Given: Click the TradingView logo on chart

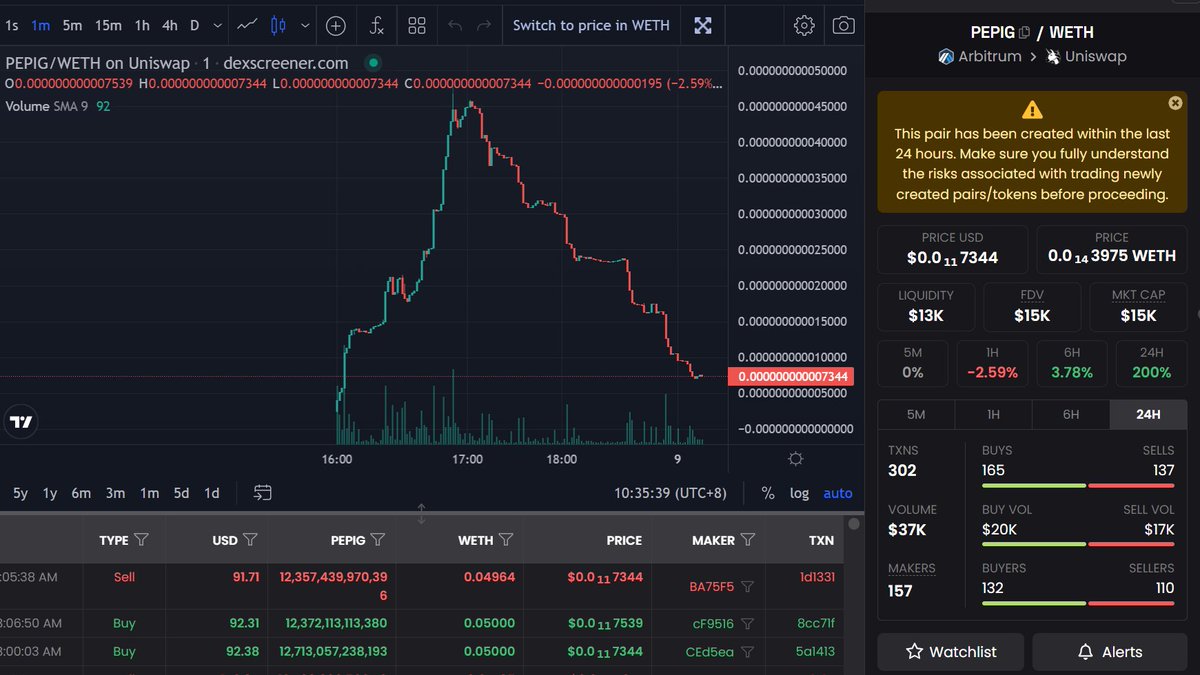Looking at the screenshot, I should pyautogui.click(x=21, y=422).
